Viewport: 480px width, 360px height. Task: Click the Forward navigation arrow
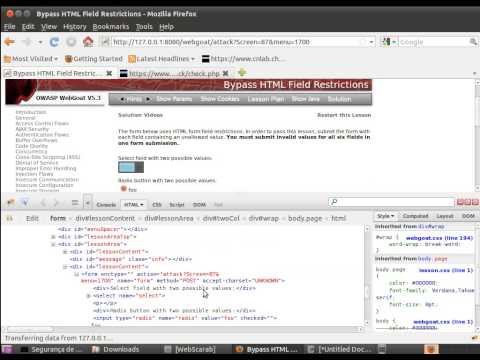[x=27, y=42]
